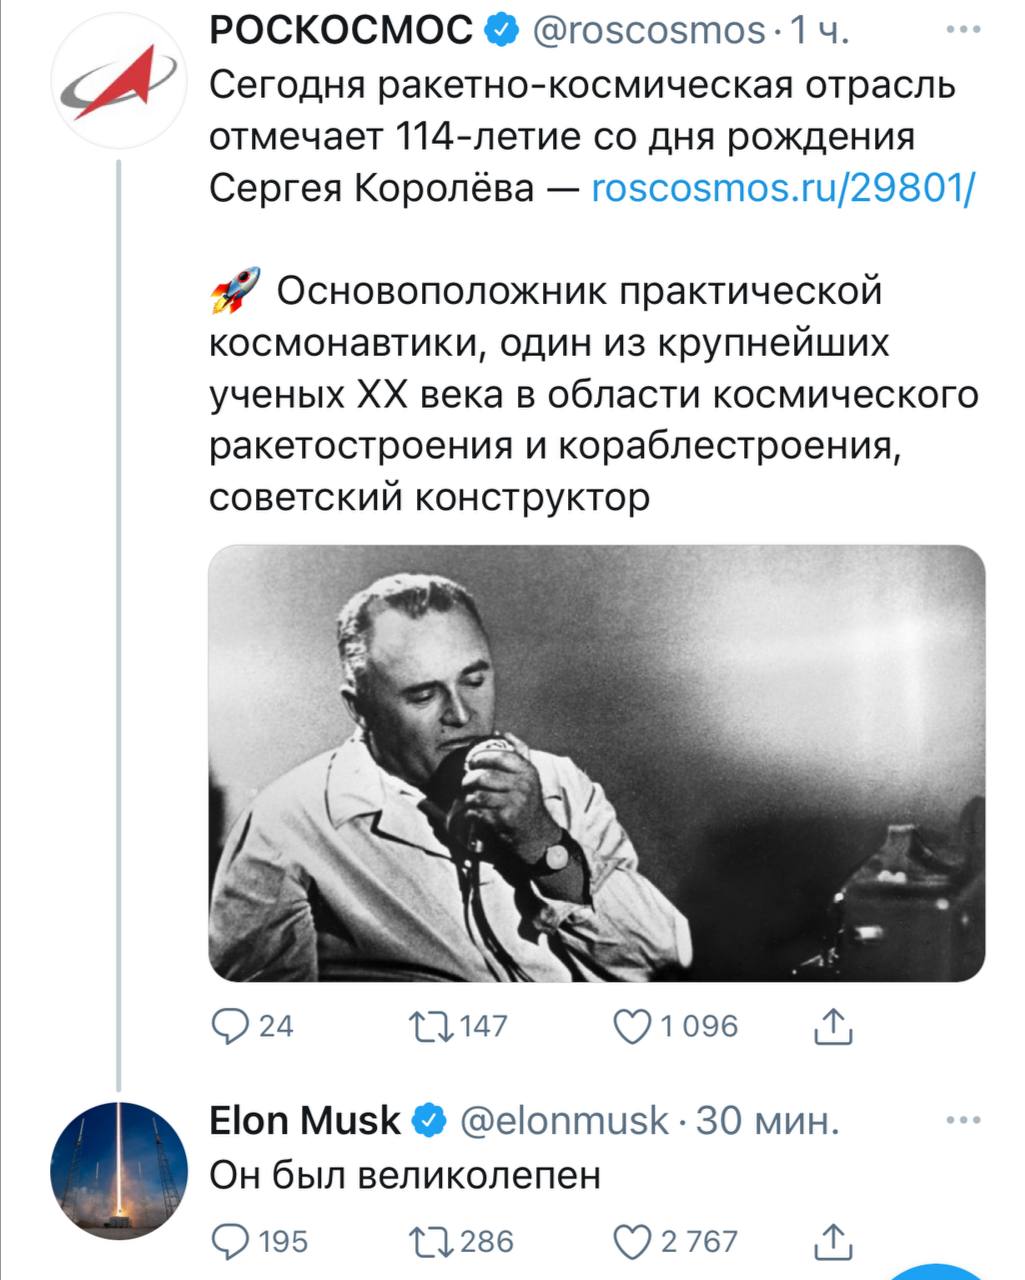
Task: Retweet Elon Musk's reply
Action: pos(430,1241)
